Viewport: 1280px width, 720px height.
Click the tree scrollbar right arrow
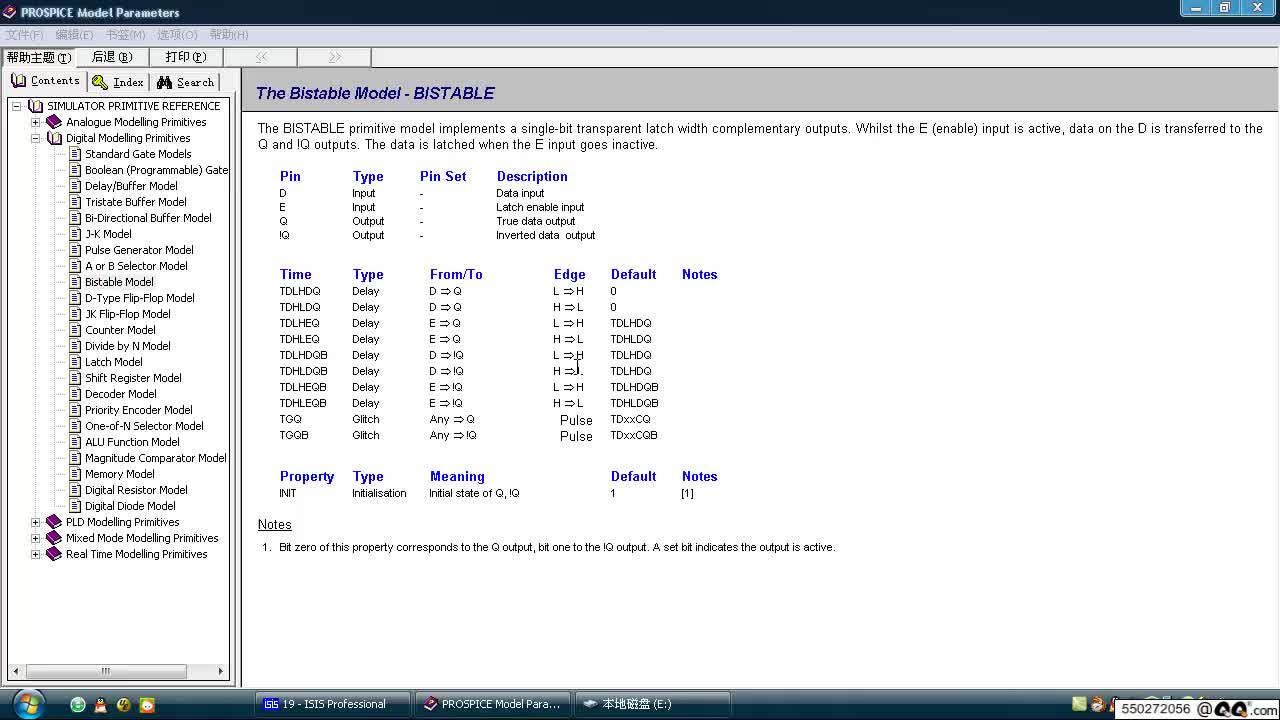coord(222,672)
